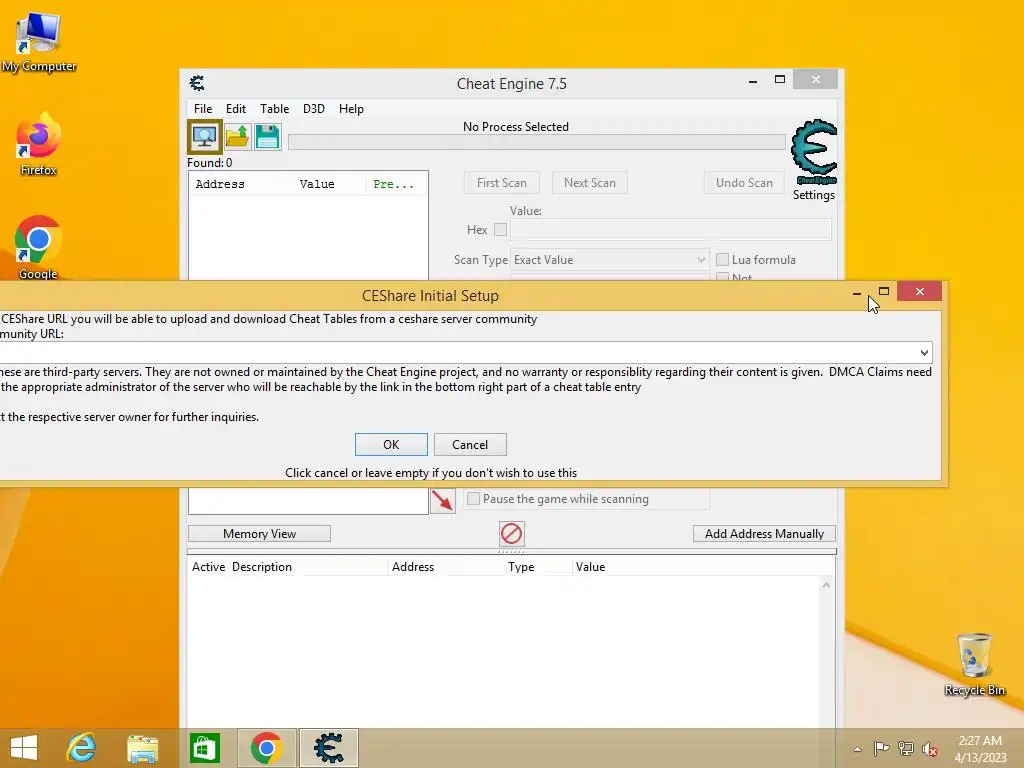The height and width of the screenshot is (768, 1024).
Task: Click the Settings label under logo
Action: click(814, 195)
